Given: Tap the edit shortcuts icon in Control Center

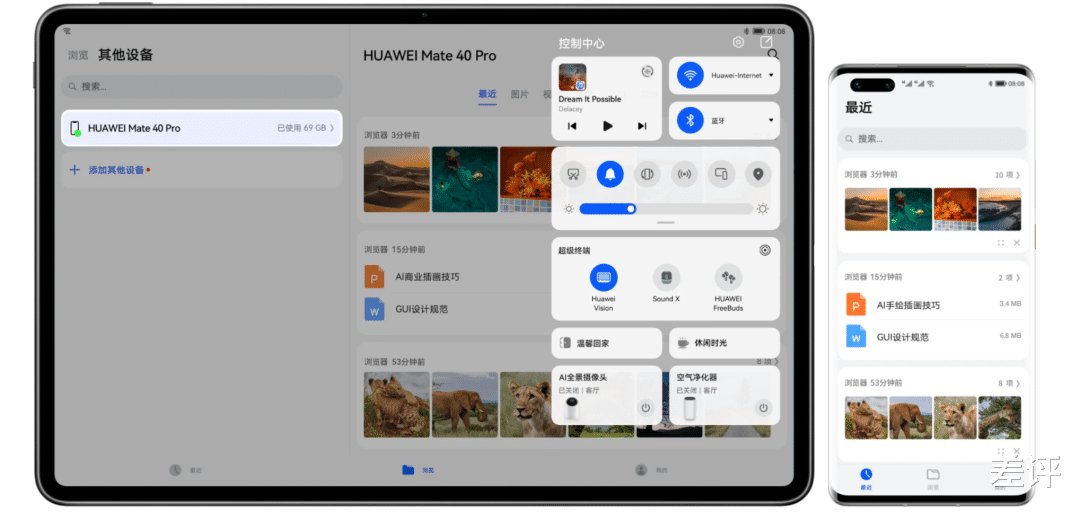Looking at the screenshot, I should [x=766, y=43].
